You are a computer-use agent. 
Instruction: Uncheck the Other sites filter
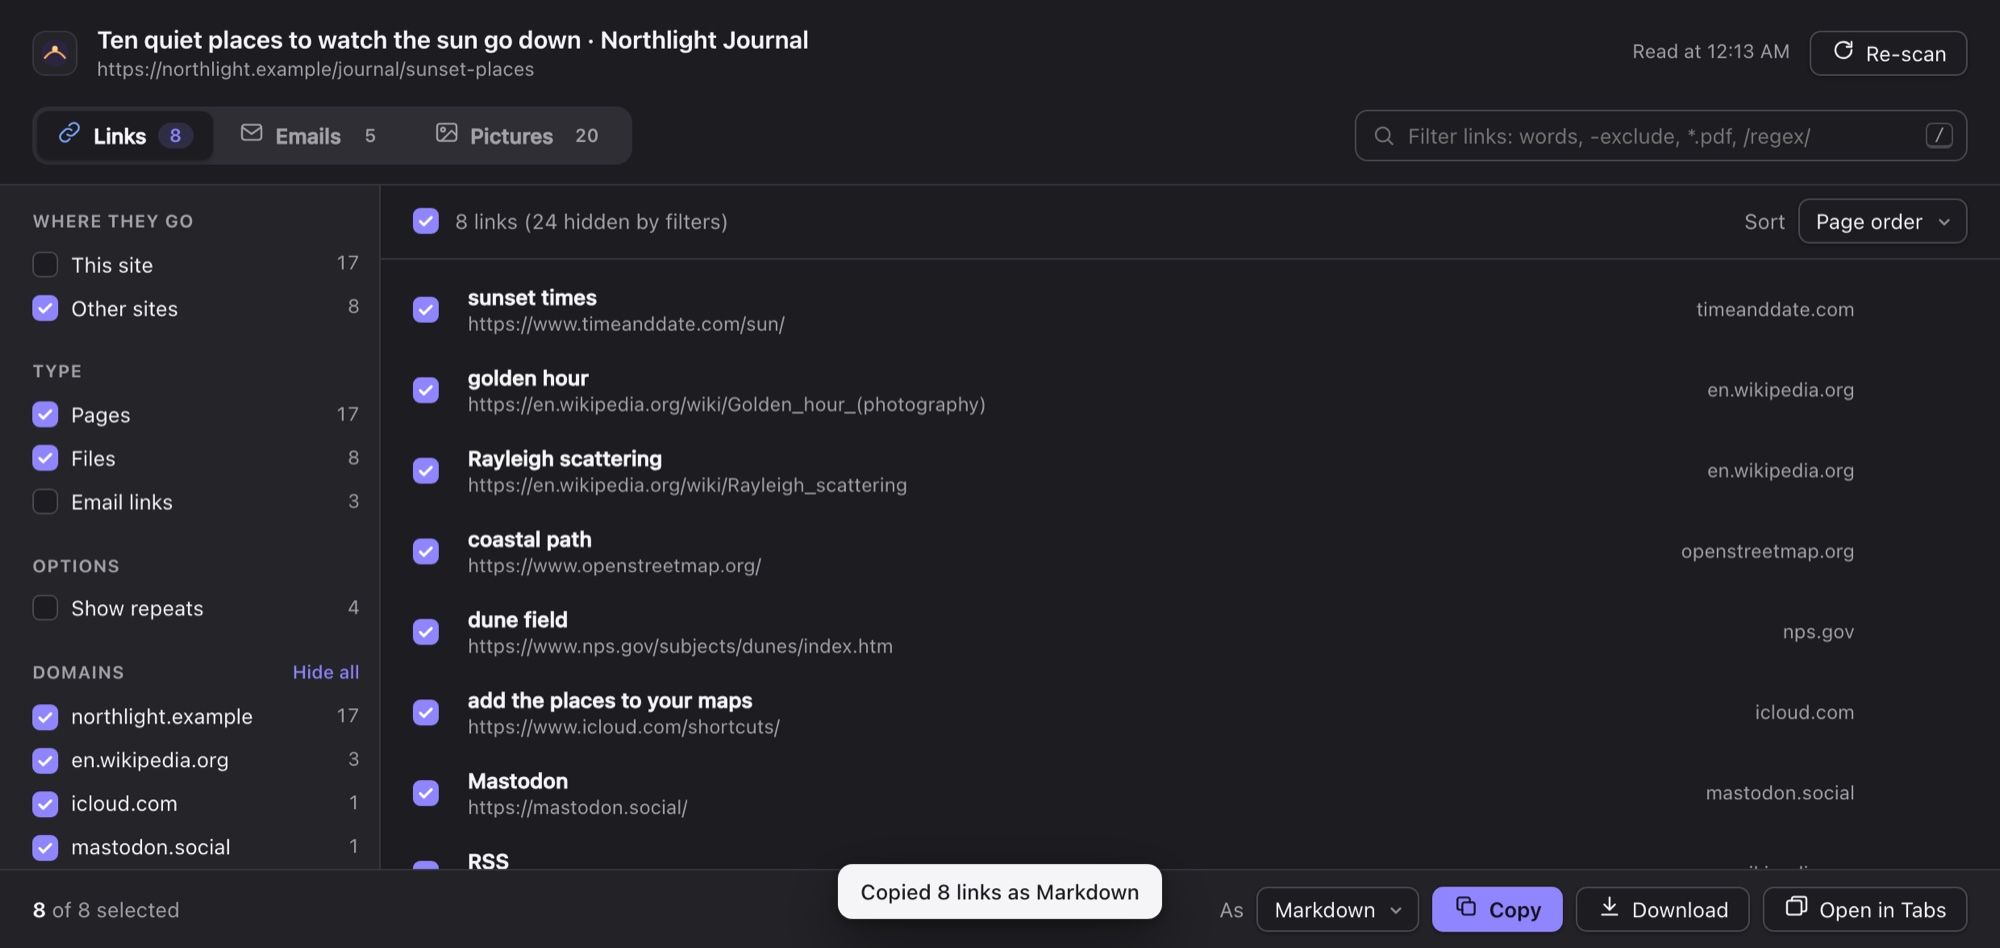point(45,308)
